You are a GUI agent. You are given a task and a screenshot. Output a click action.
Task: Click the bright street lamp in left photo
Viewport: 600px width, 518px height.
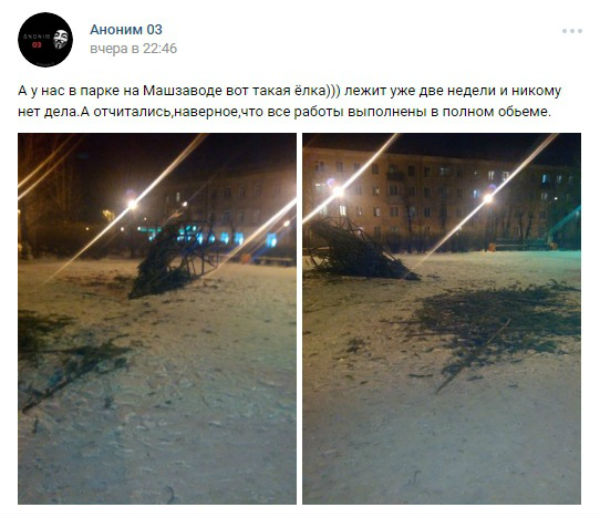[x=132, y=204]
